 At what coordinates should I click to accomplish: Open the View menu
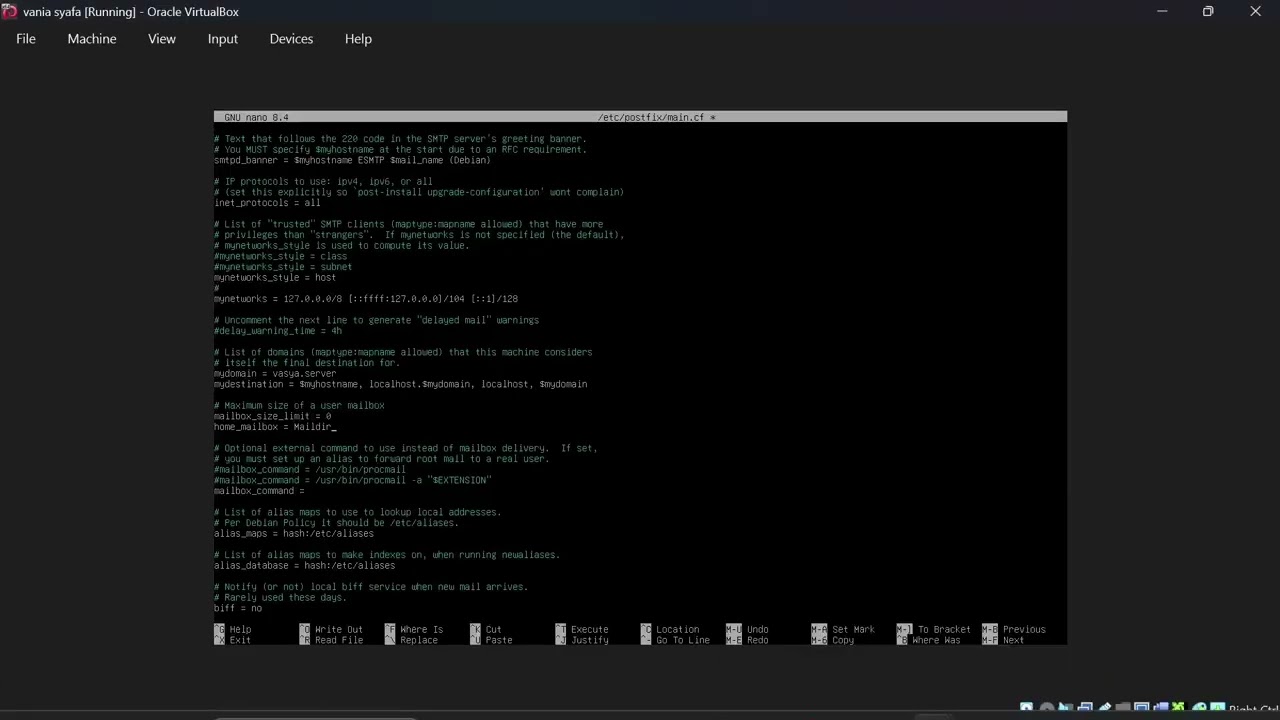point(162,39)
